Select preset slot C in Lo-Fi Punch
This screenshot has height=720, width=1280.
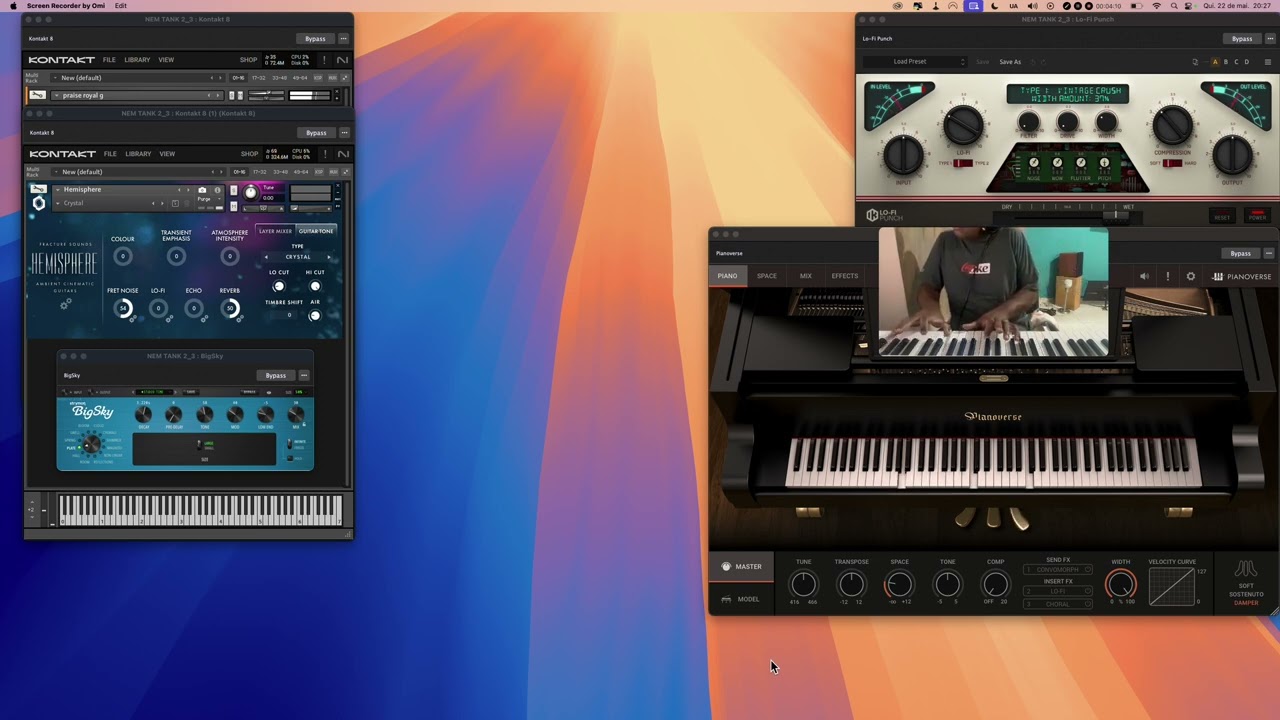1236,62
